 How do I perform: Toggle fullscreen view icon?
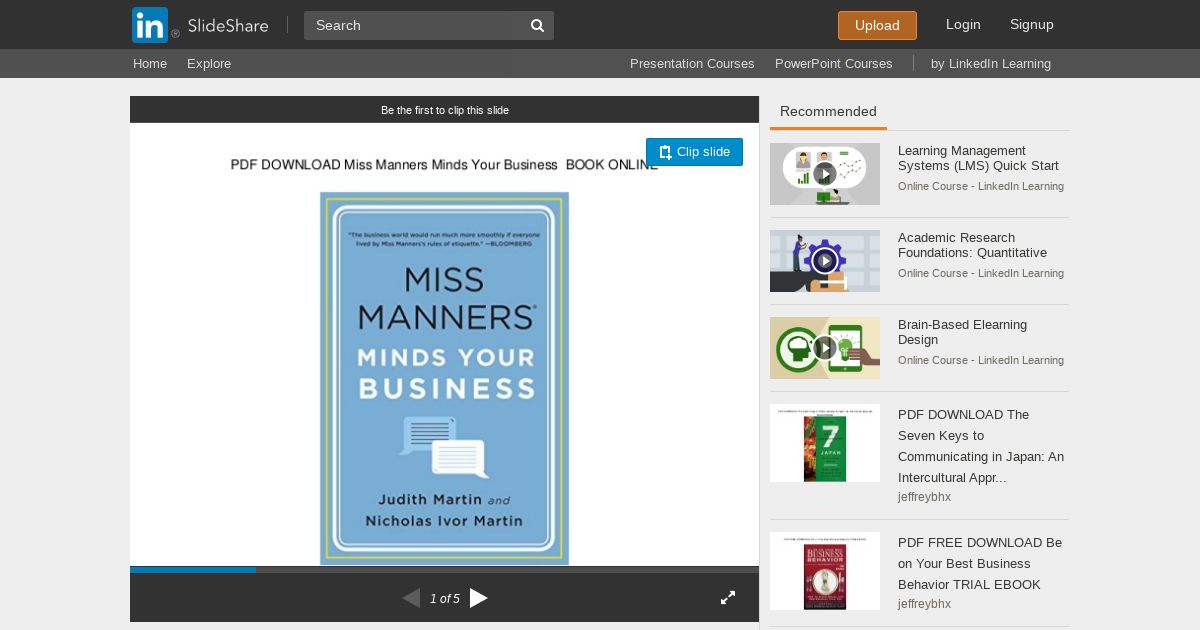(x=728, y=598)
